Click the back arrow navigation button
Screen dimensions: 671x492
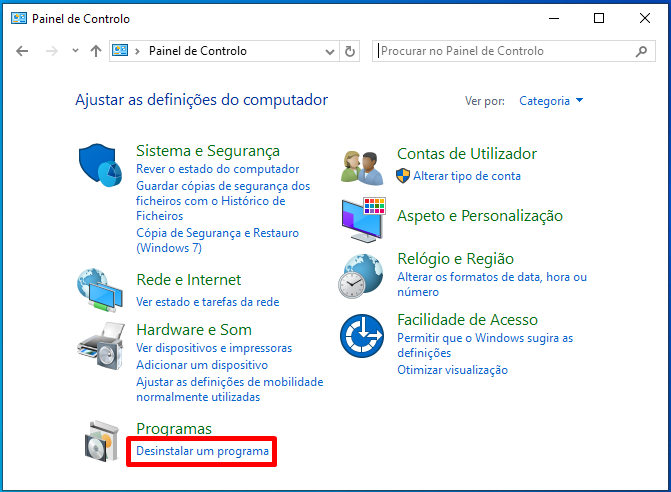pyautogui.click(x=22, y=51)
